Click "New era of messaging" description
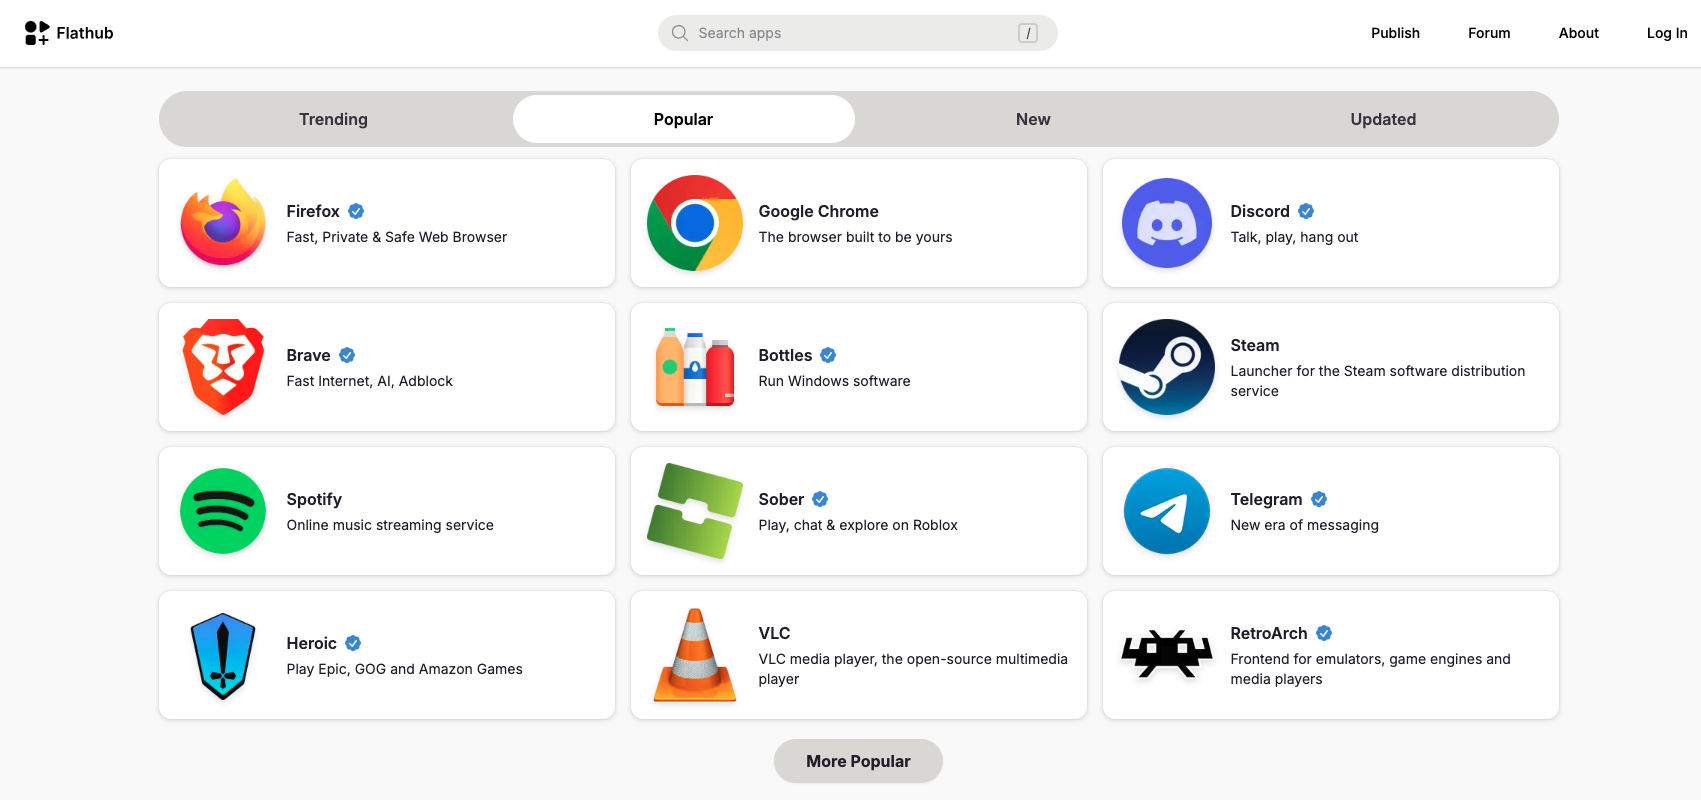 point(1305,525)
